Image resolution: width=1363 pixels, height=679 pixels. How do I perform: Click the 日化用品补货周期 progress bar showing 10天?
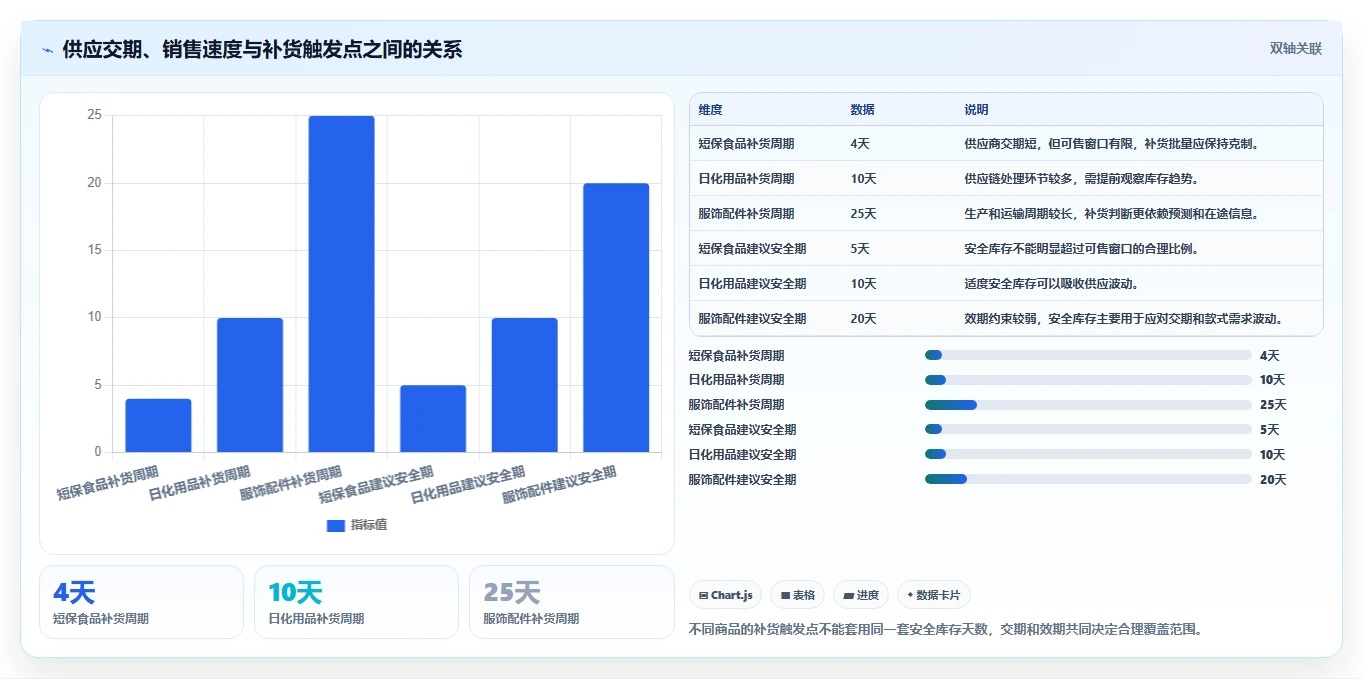(1088, 380)
